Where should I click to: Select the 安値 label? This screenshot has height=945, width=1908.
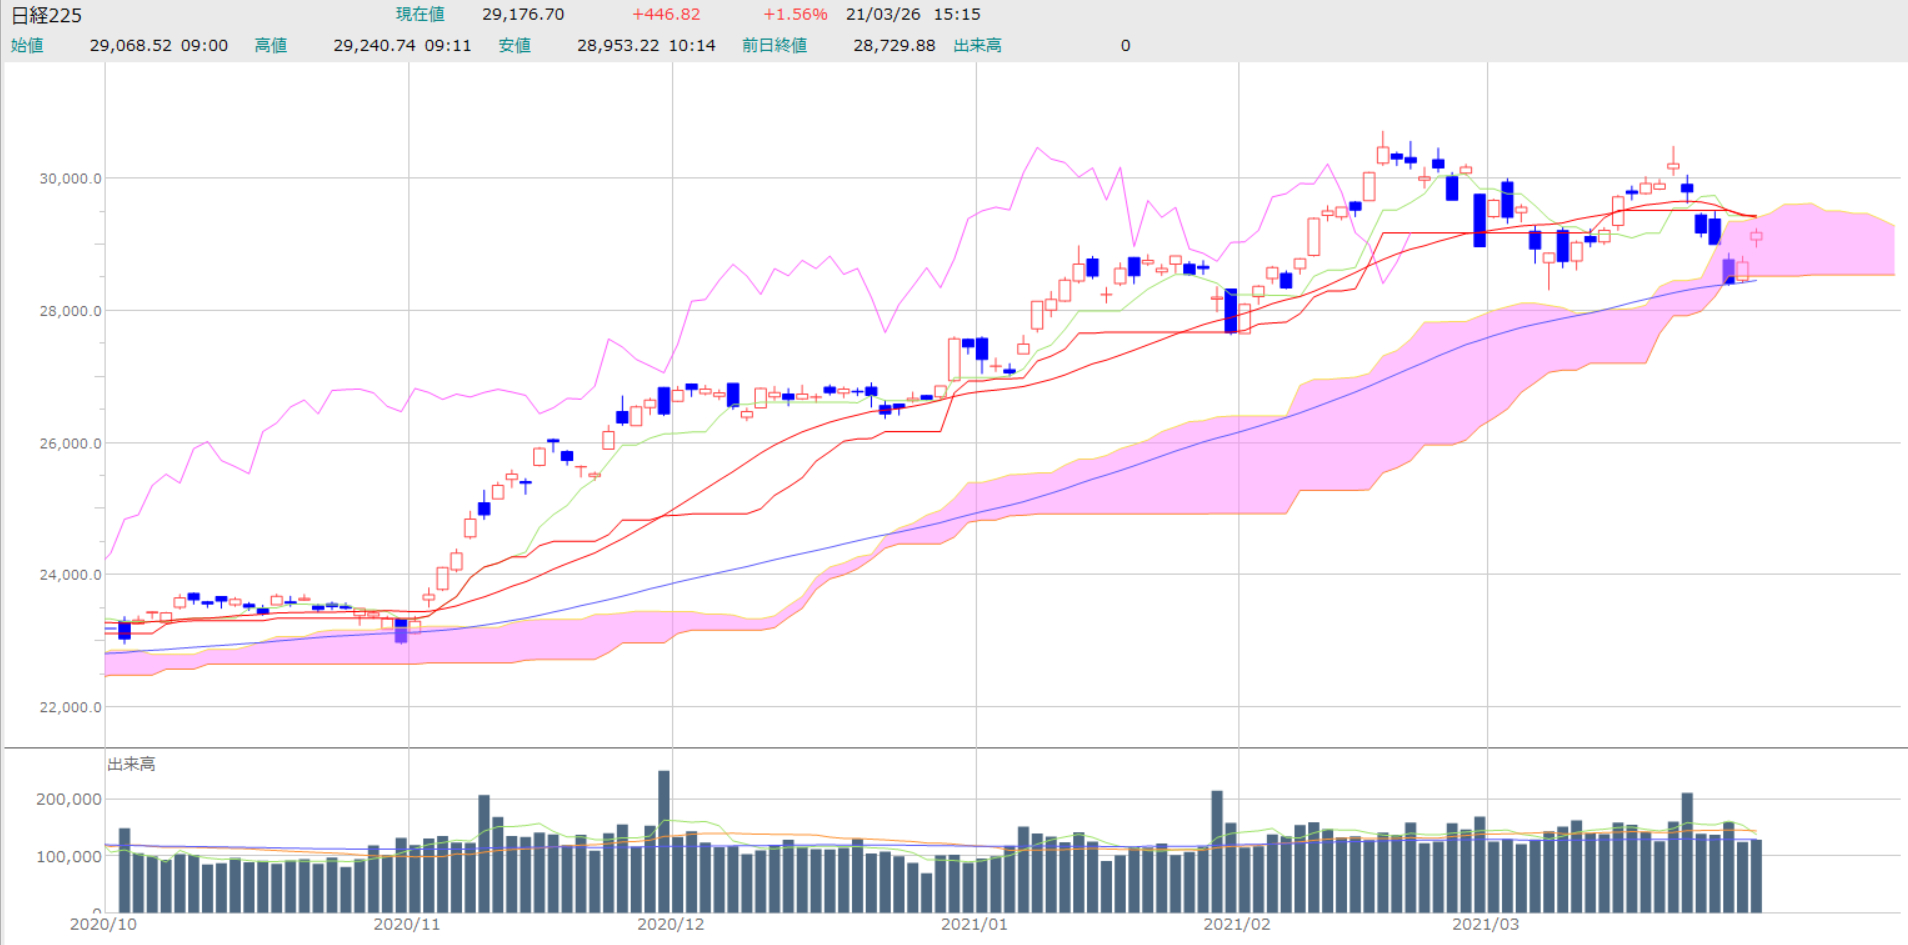515,45
